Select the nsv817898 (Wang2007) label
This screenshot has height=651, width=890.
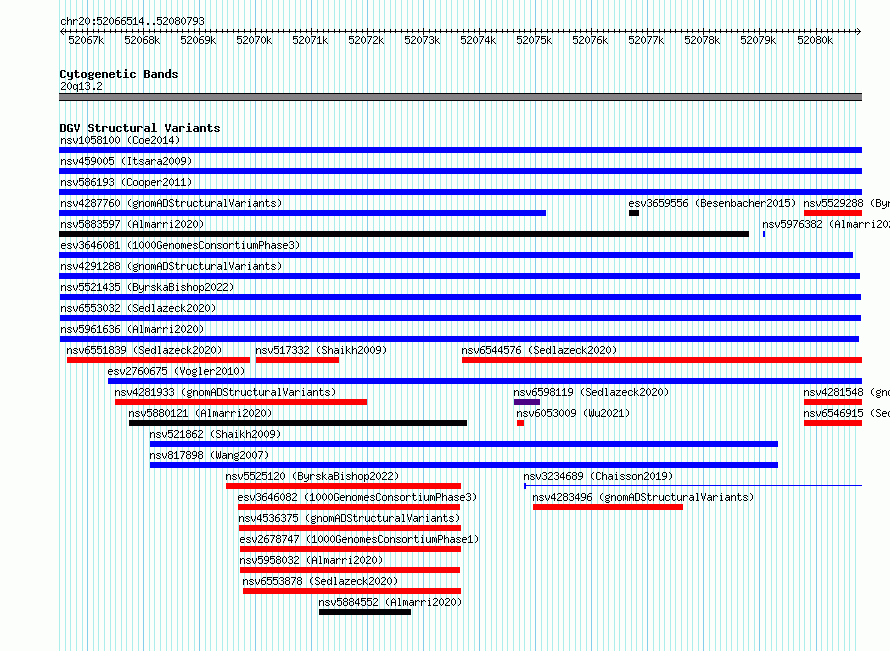(x=209, y=455)
